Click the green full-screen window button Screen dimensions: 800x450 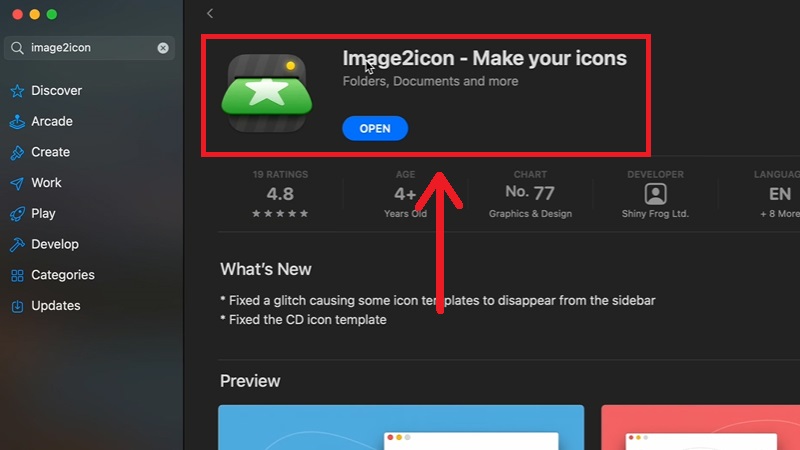52,14
